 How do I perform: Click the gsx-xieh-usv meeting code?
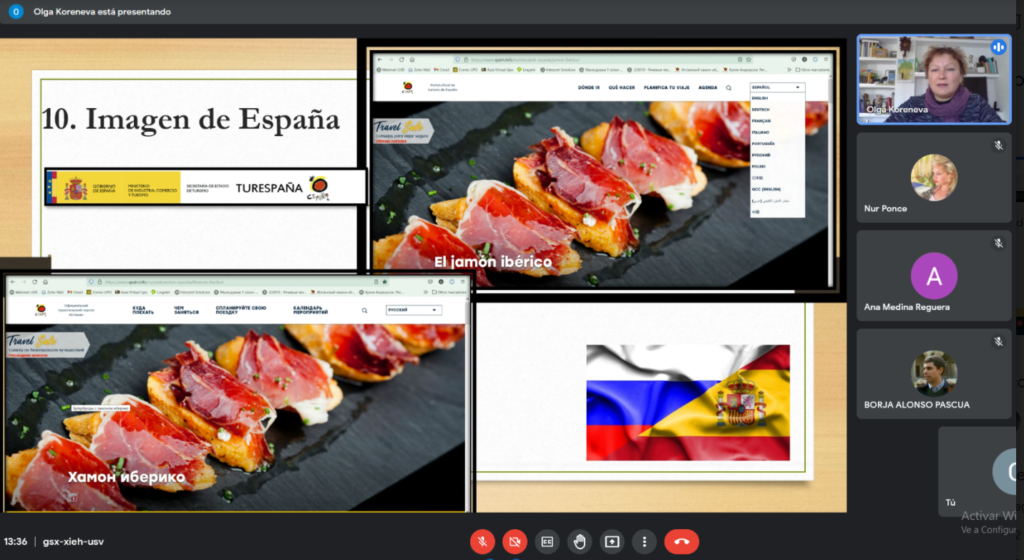pos(72,541)
